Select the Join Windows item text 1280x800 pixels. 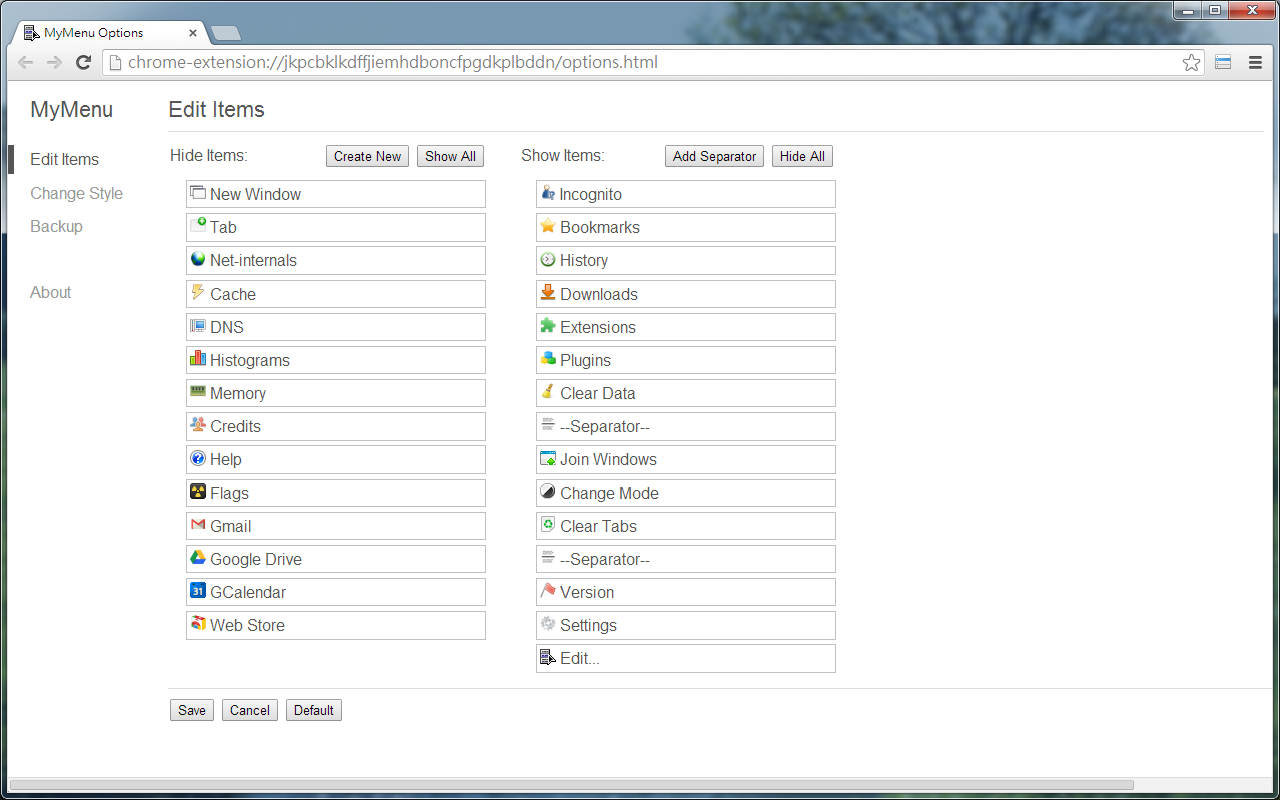pos(609,459)
